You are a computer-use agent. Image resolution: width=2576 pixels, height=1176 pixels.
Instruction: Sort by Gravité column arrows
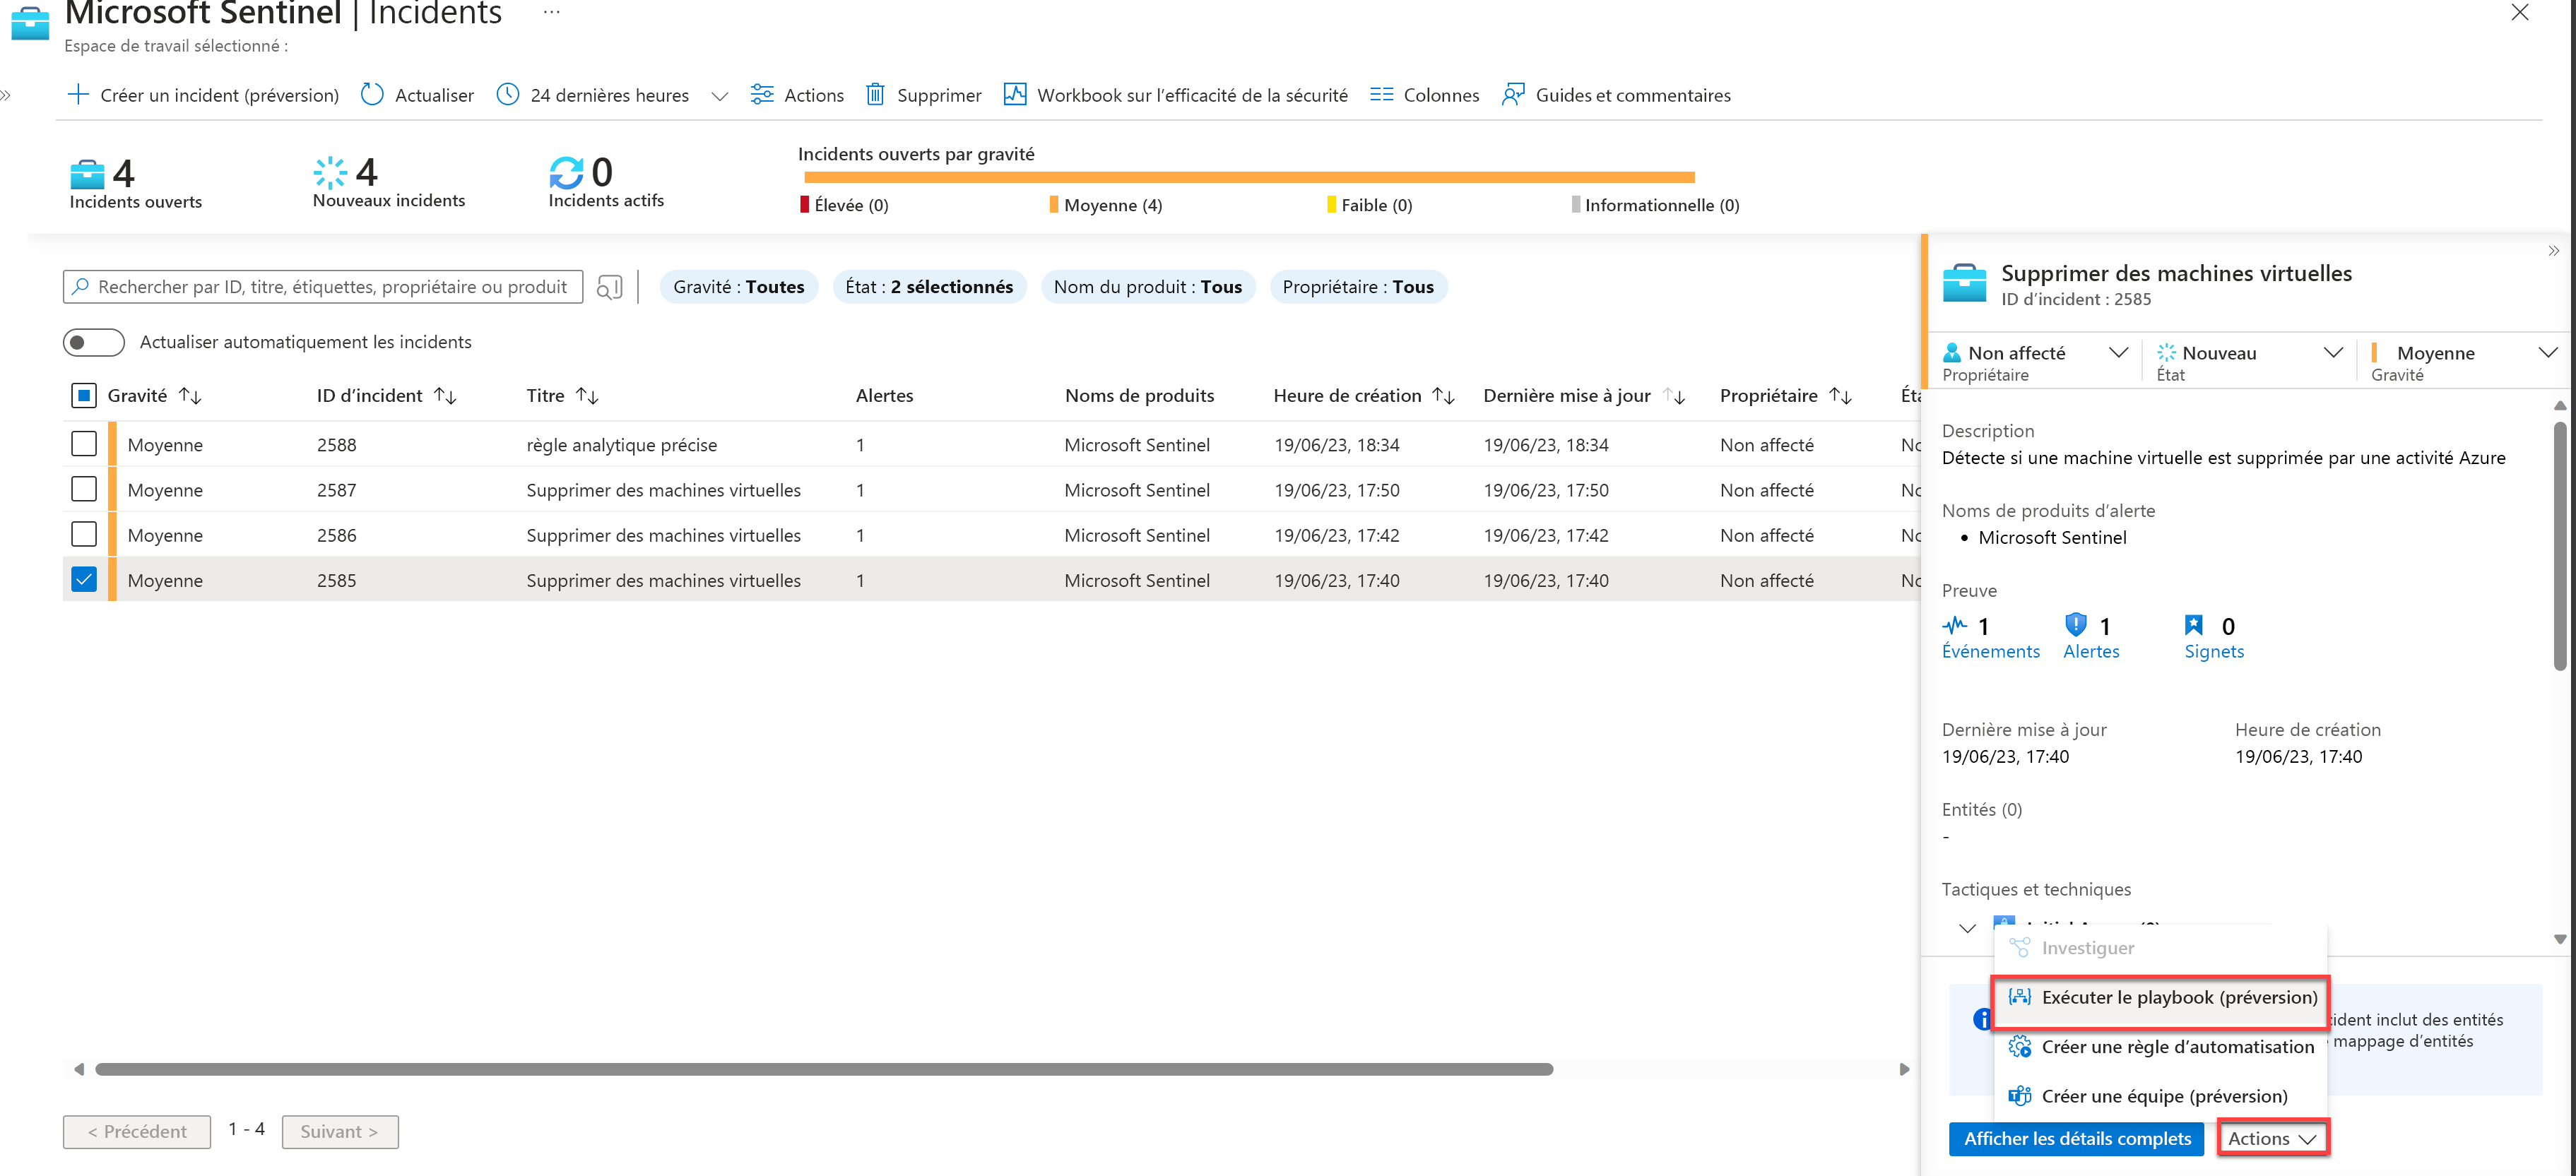(190, 396)
